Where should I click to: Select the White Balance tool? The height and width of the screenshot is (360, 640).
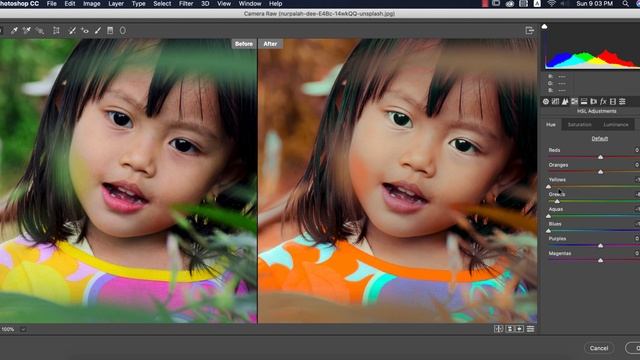(14, 31)
